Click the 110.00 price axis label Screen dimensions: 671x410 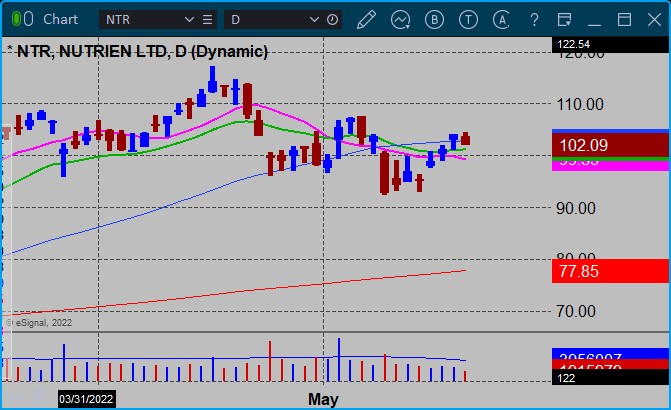coord(580,104)
